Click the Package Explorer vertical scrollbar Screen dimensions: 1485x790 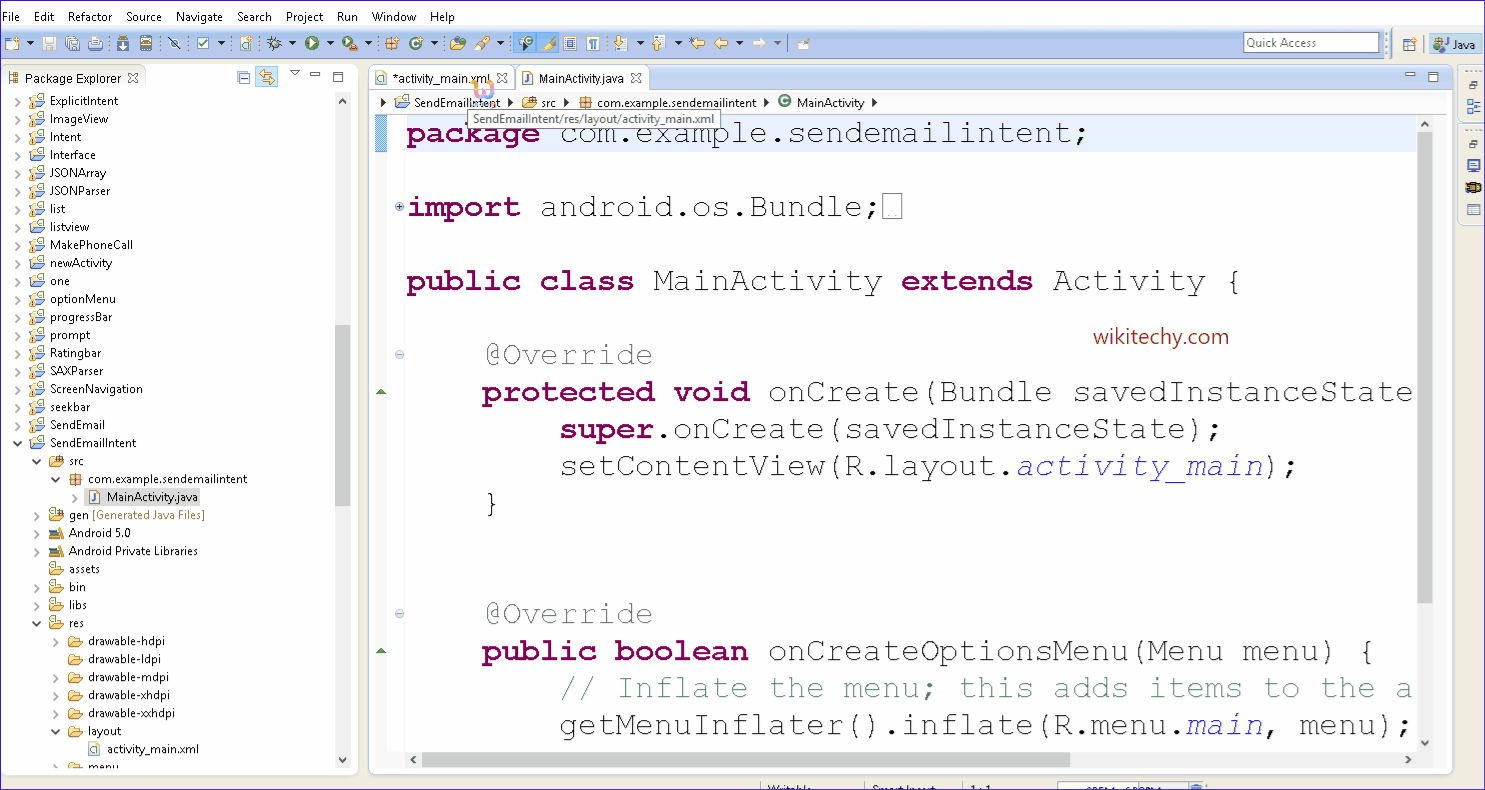(342, 415)
